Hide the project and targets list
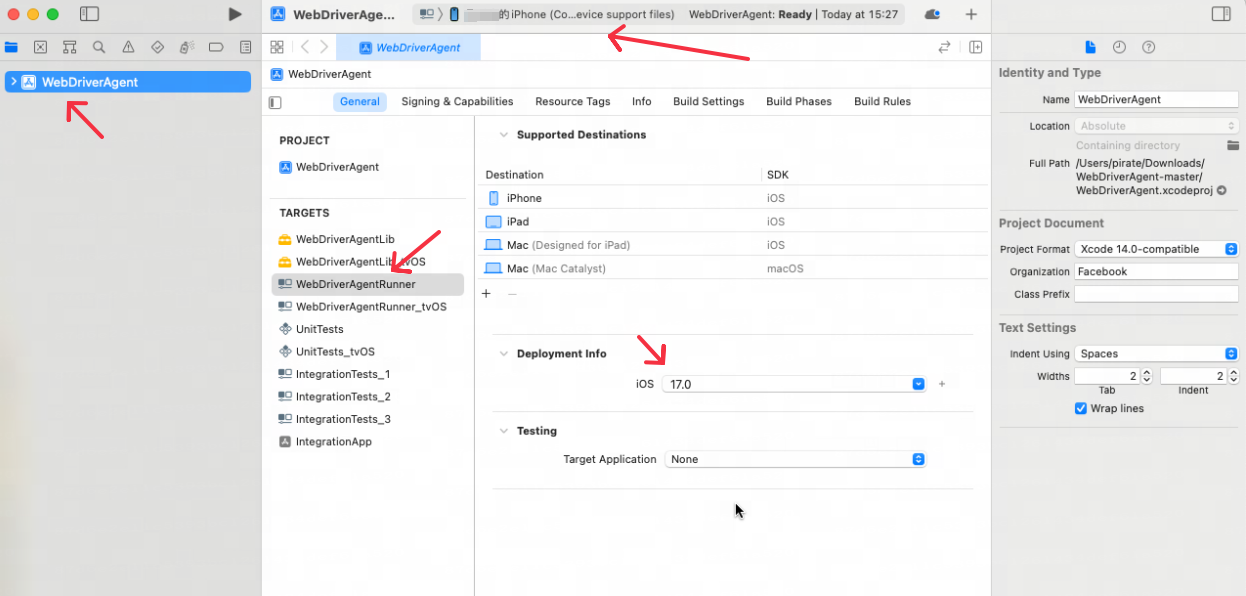 (275, 102)
